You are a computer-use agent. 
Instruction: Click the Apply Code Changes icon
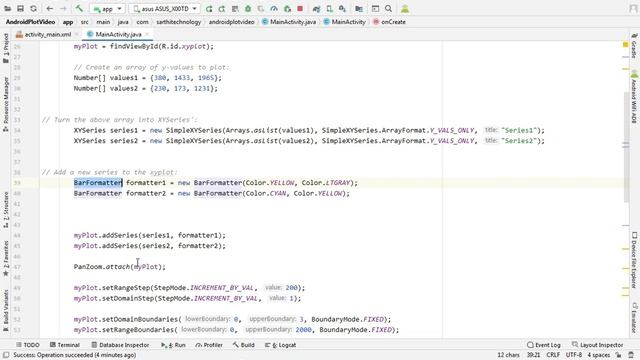[235, 9]
